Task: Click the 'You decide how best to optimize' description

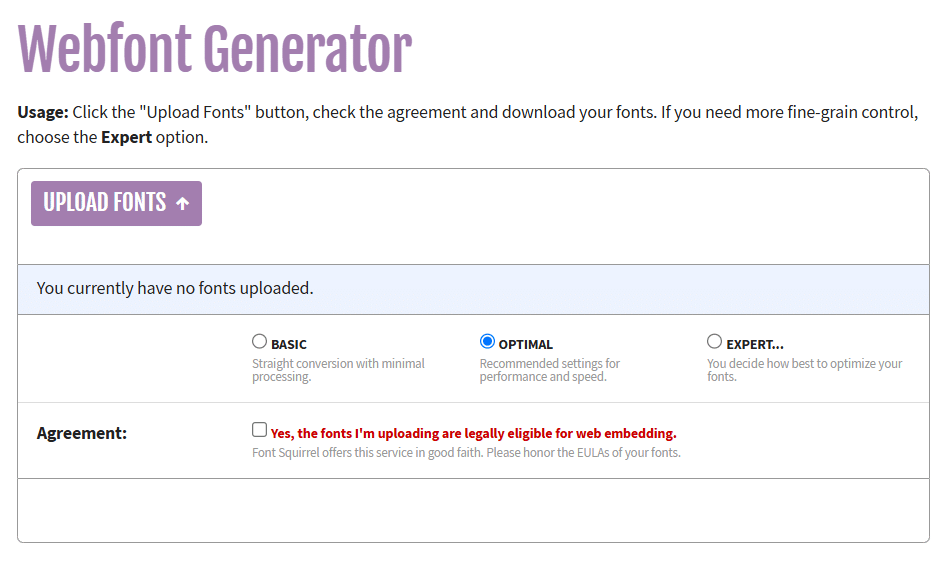Action: tap(804, 370)
